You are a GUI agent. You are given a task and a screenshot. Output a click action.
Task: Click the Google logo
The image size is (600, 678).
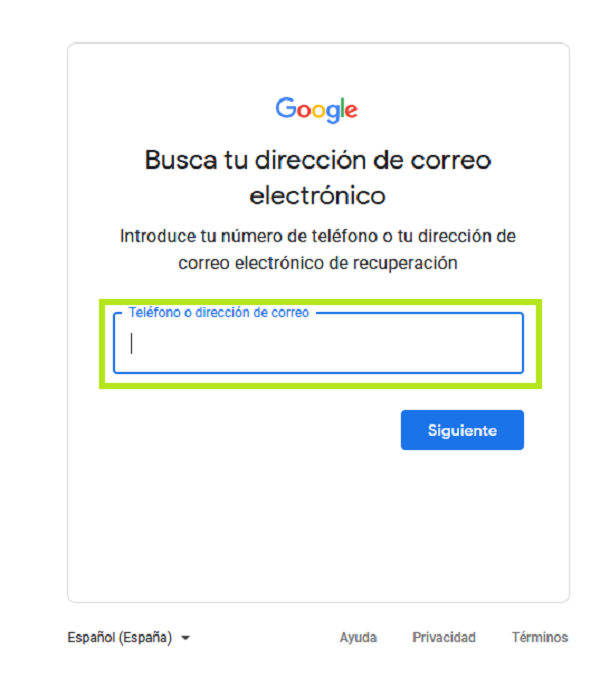[317, 109]
